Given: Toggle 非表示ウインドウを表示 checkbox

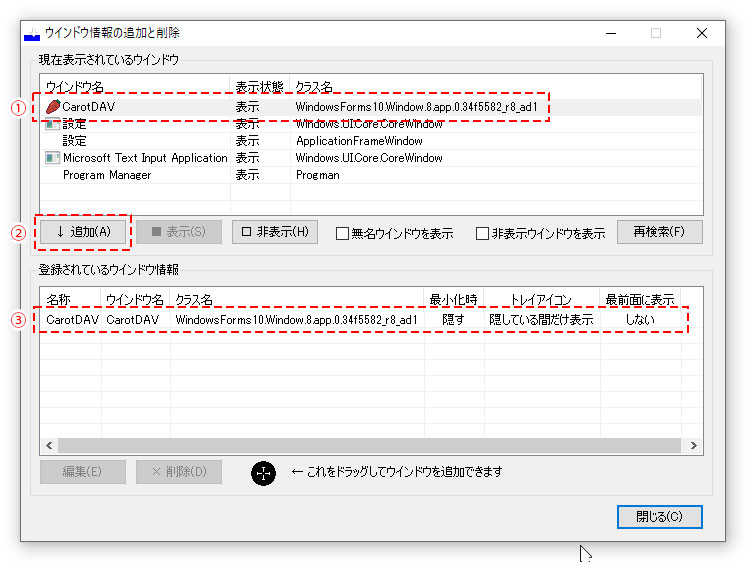Looking at the screenshot, I should coord(482,234).
